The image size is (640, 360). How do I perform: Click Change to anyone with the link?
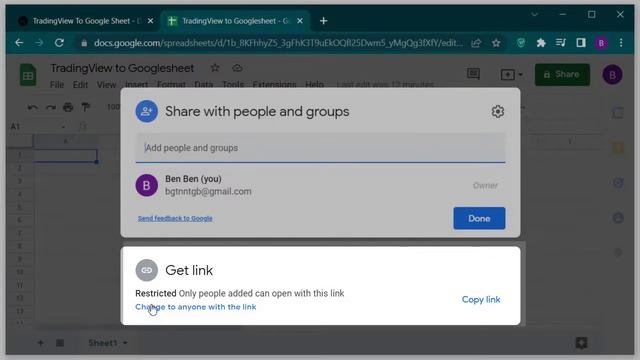[x=196, y=307]
